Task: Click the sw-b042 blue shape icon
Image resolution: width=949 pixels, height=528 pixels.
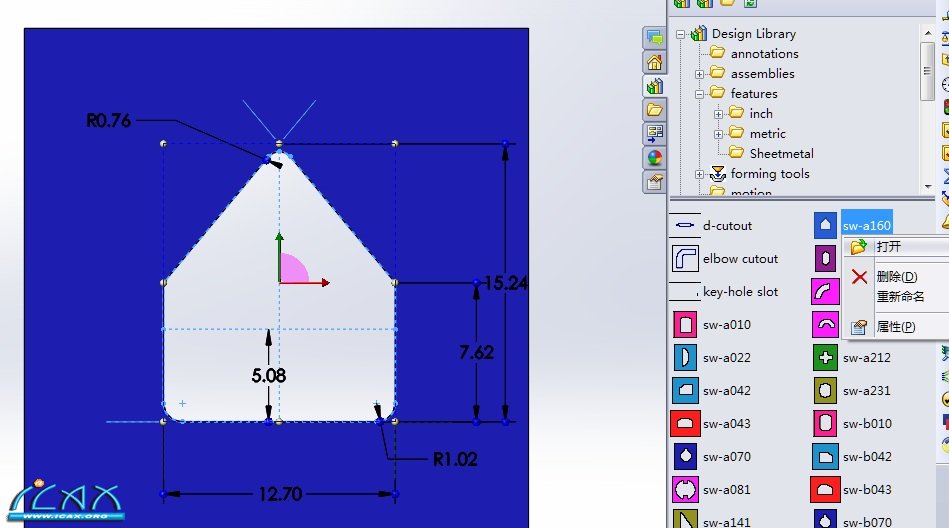Action: [825, 457]
